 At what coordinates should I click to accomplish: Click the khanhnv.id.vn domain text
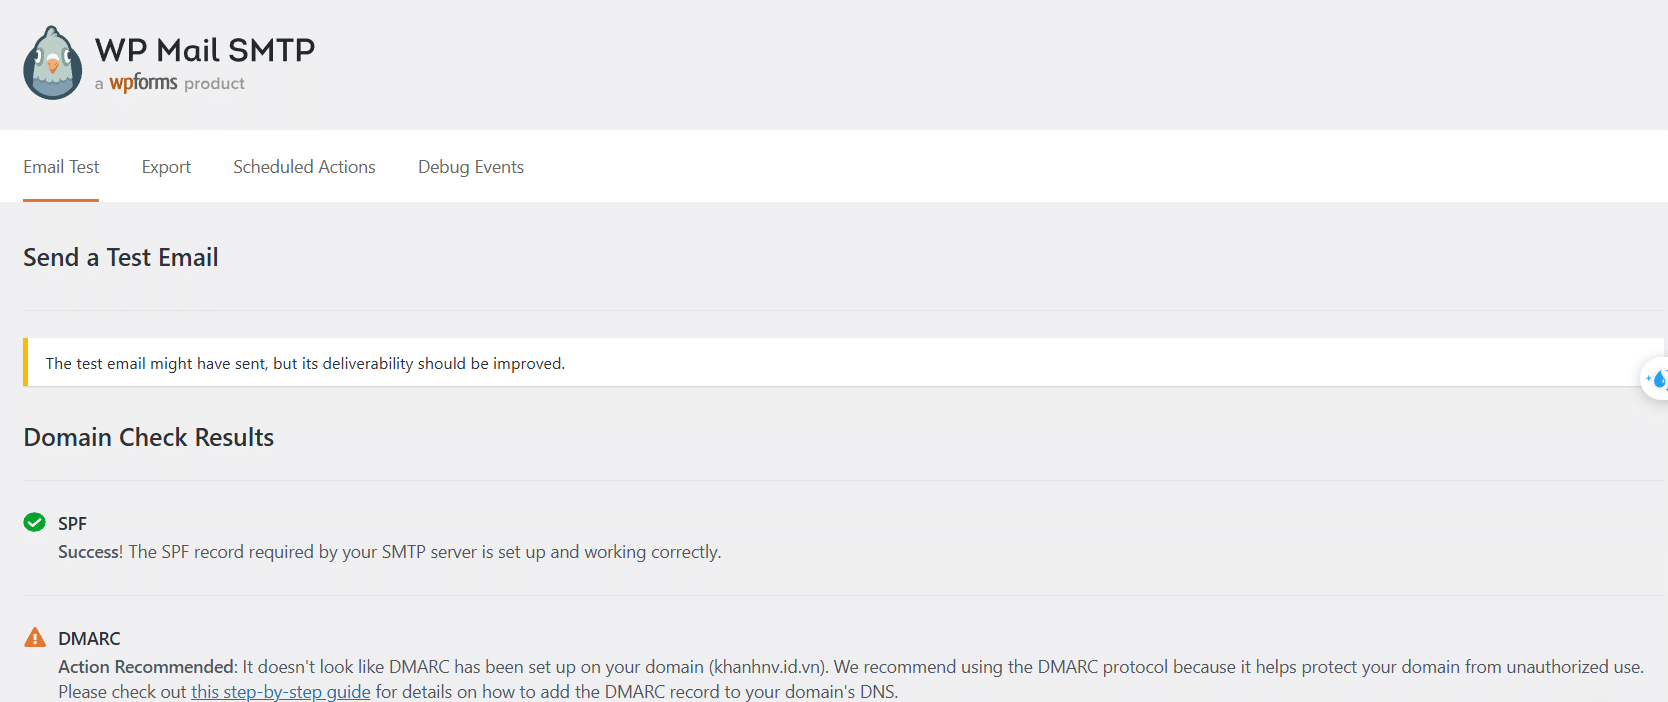[x=768, y=667]
